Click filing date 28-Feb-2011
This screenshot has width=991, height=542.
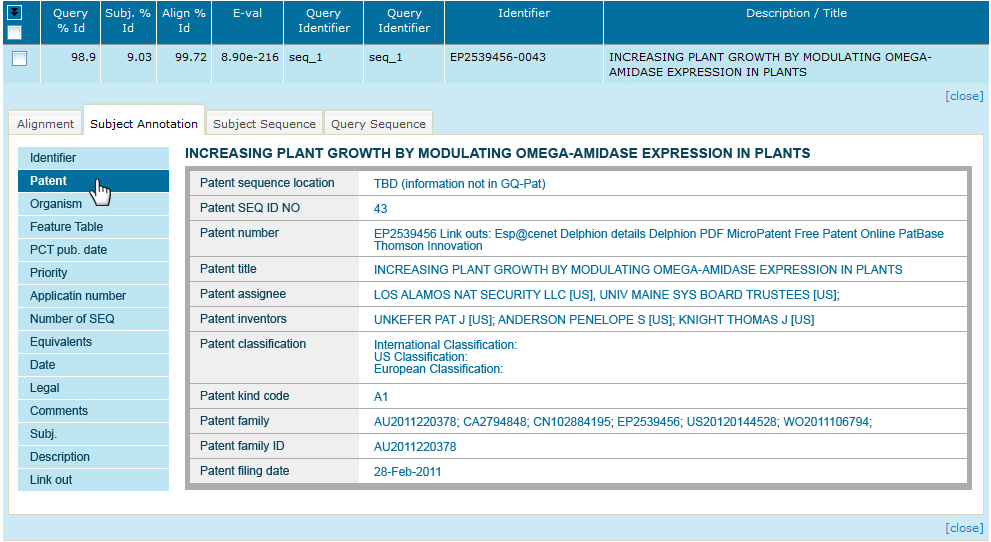coord(407,471)
